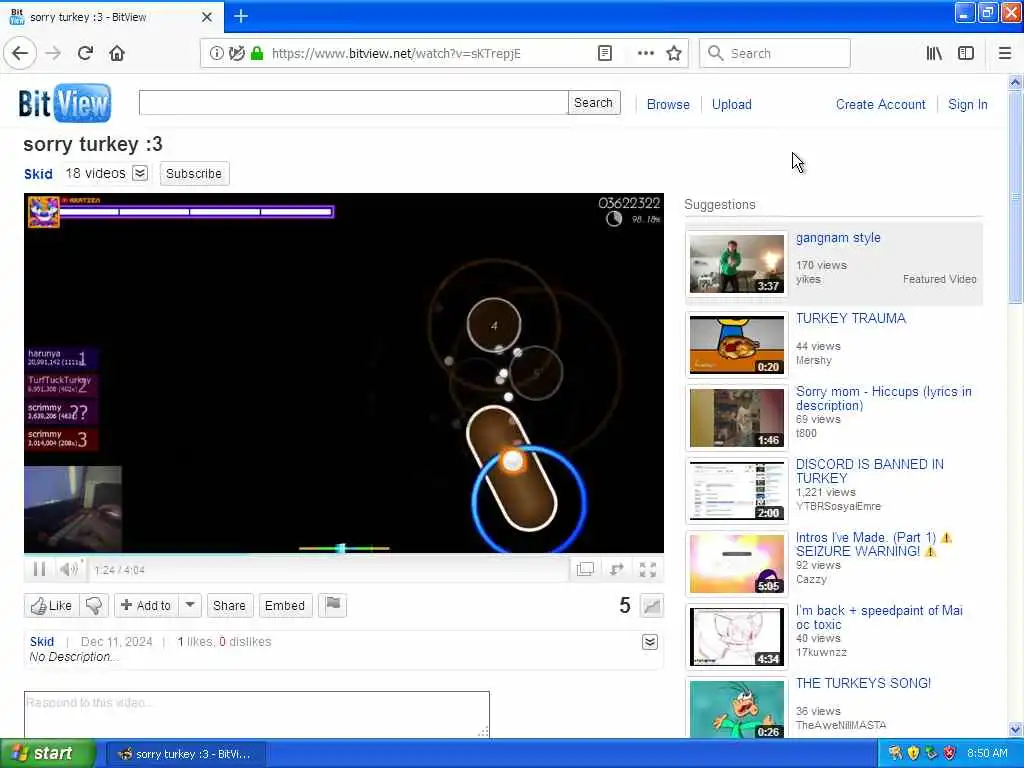Toggle the video loop icon

point(616,569)
